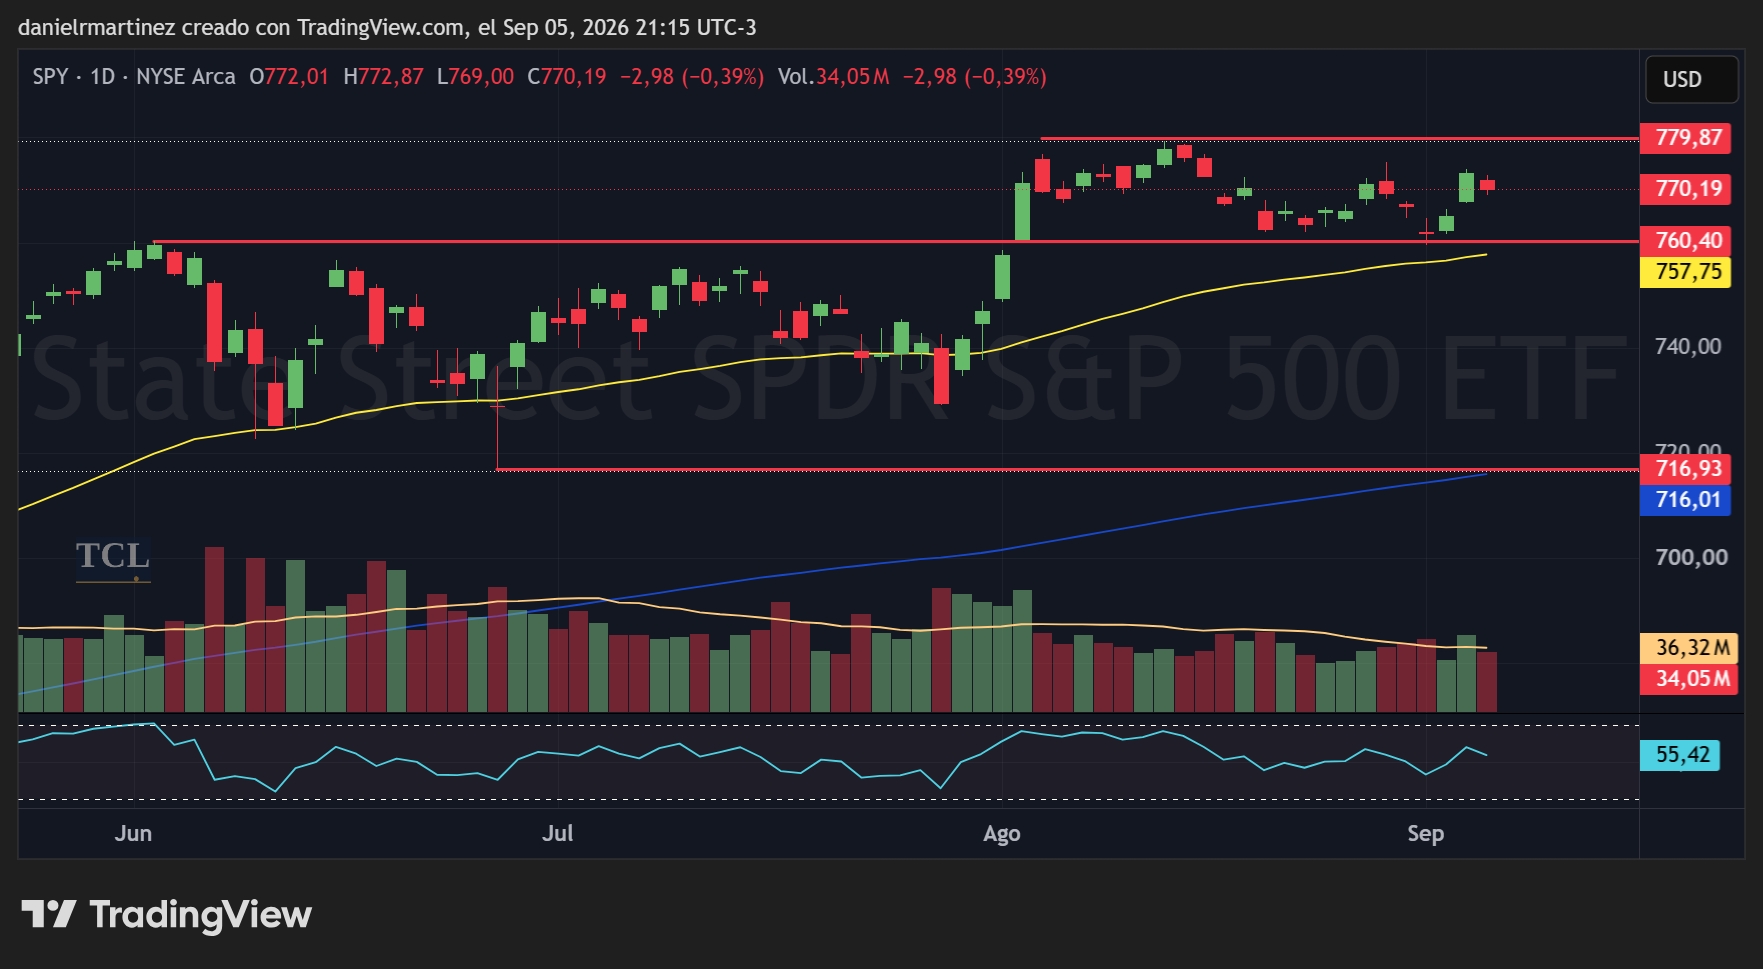Click the Vol. 34,05 M legend value
This screenshot has height=969, width=1763.
pyautogui.click(x=834, y=77)
